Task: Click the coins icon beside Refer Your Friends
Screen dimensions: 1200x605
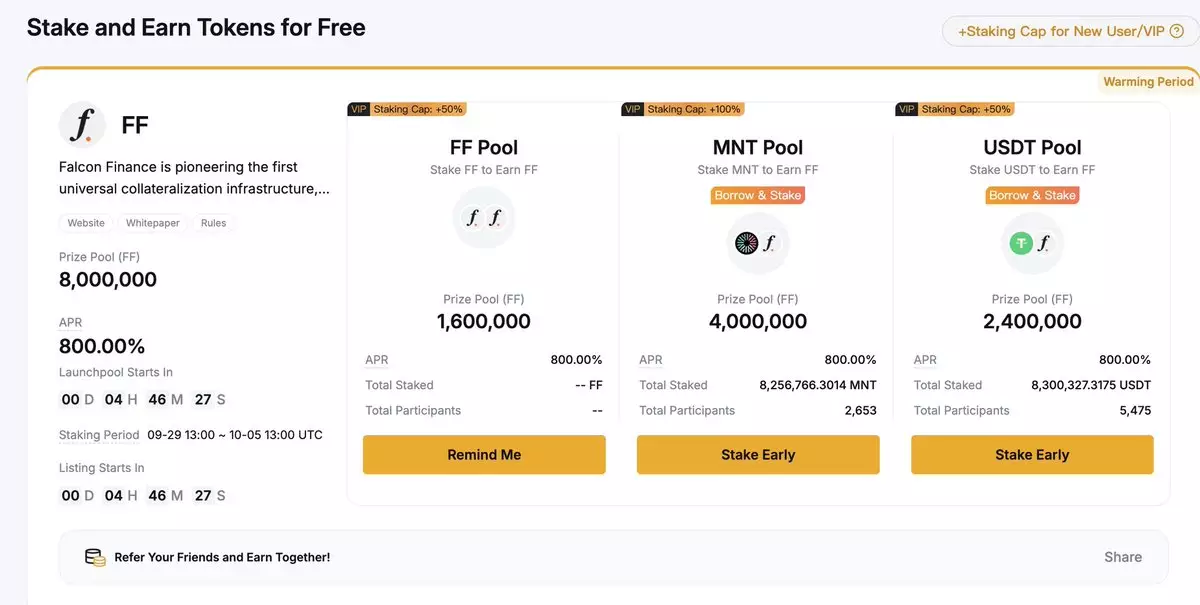Action: click(x=95, y=557)
